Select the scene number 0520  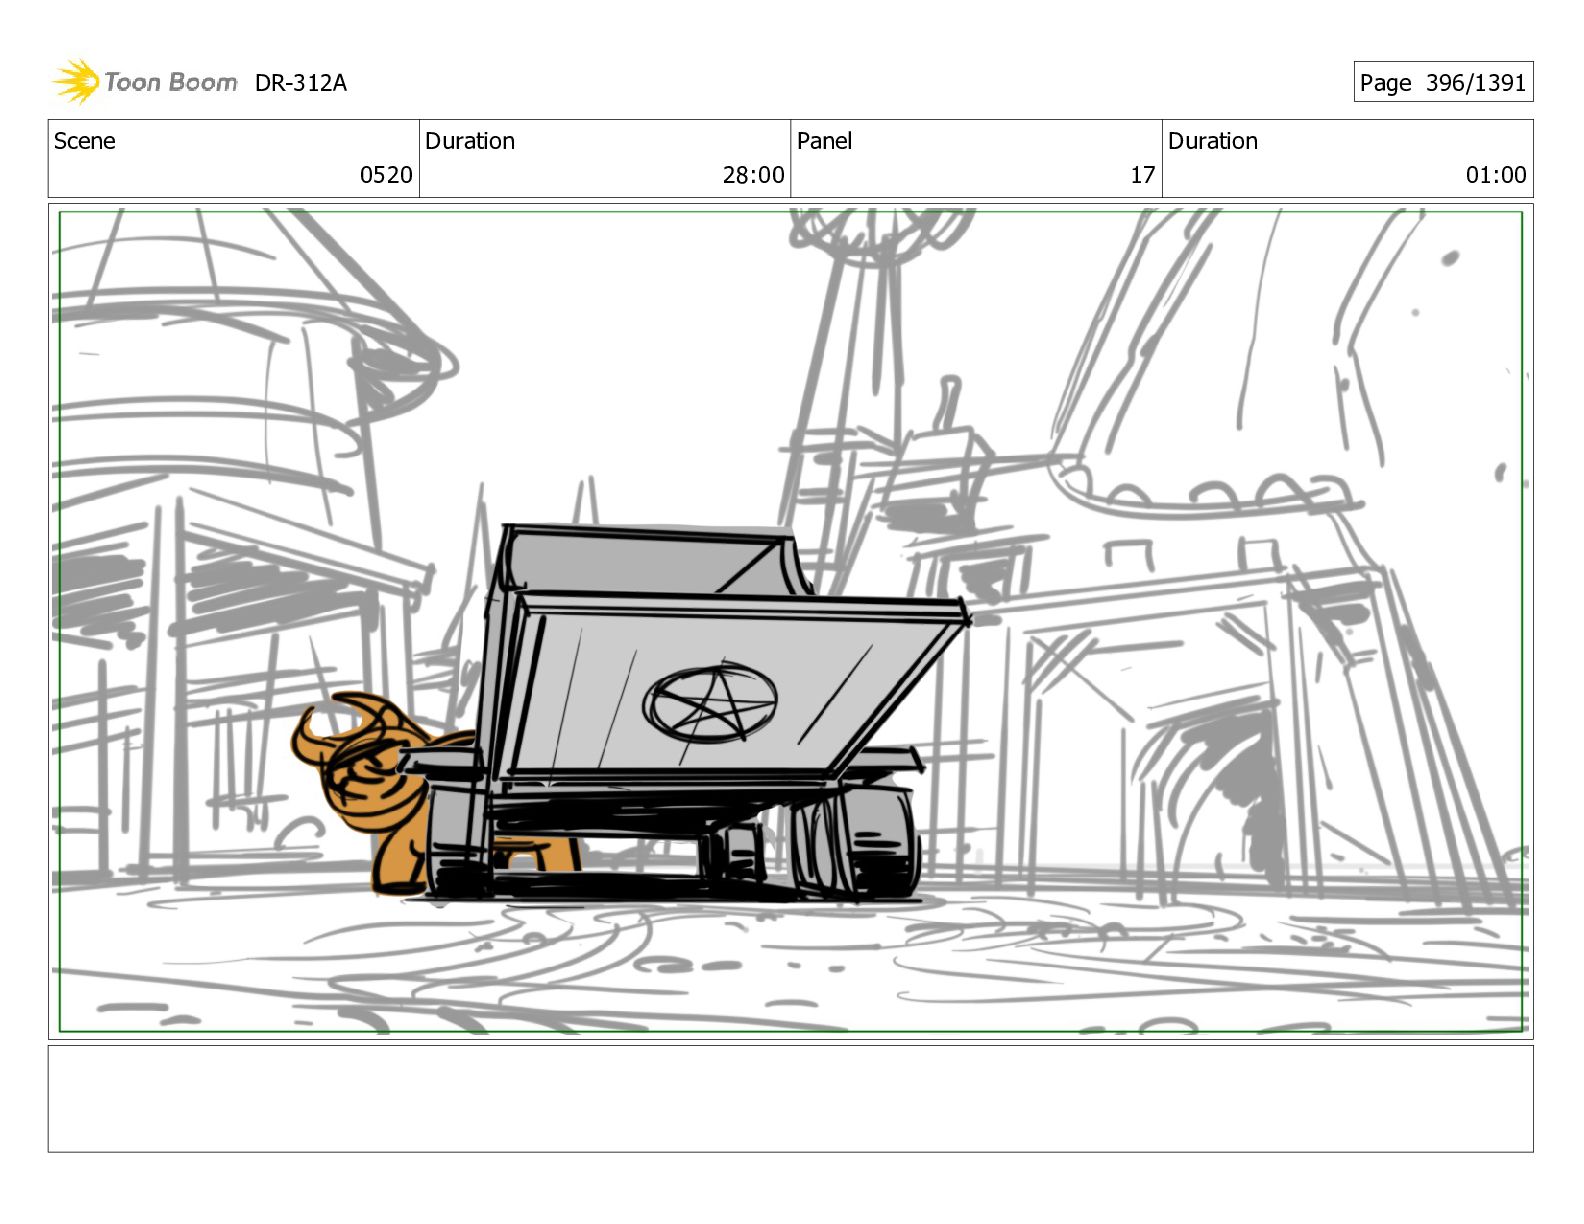(x=386, y=175)
